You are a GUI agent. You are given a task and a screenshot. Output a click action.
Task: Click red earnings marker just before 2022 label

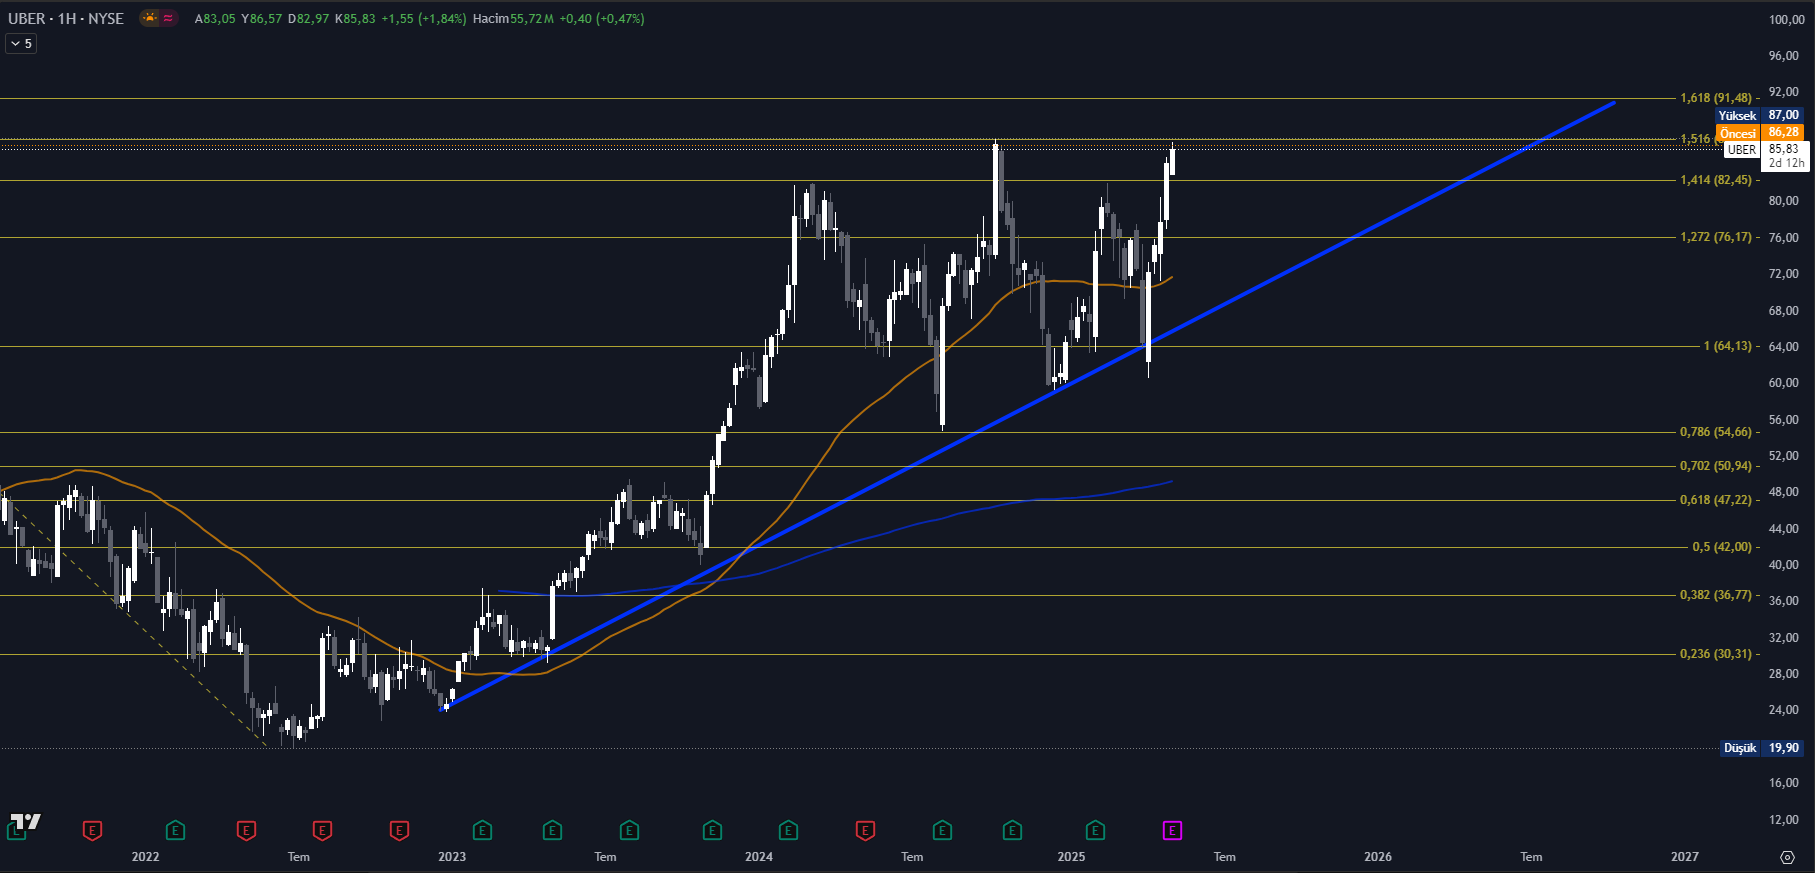click(x=92, y=830)
